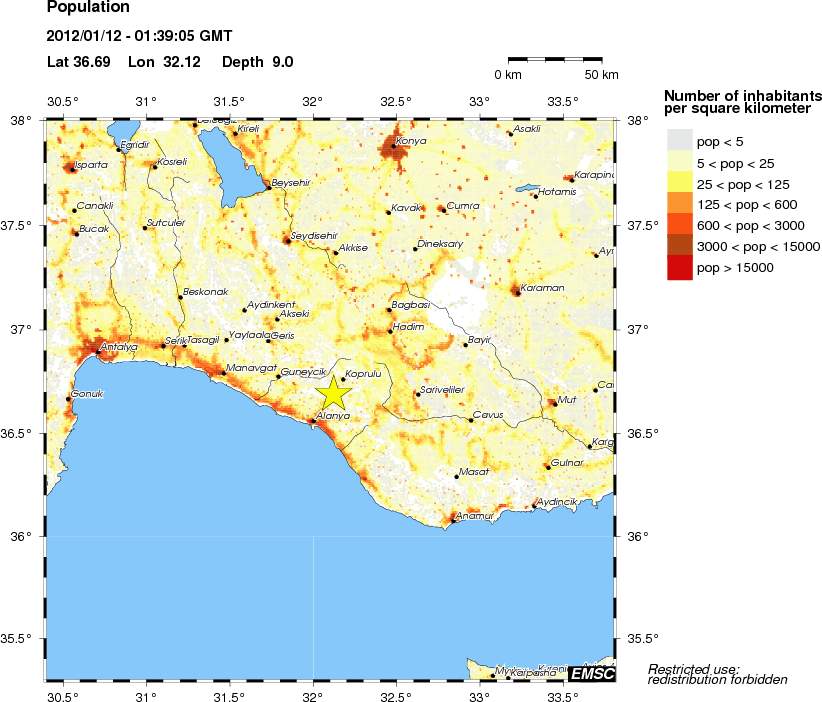Screen dimensions: 822x702
Task: Click the Bucak city label
Action: coord(94,229)
